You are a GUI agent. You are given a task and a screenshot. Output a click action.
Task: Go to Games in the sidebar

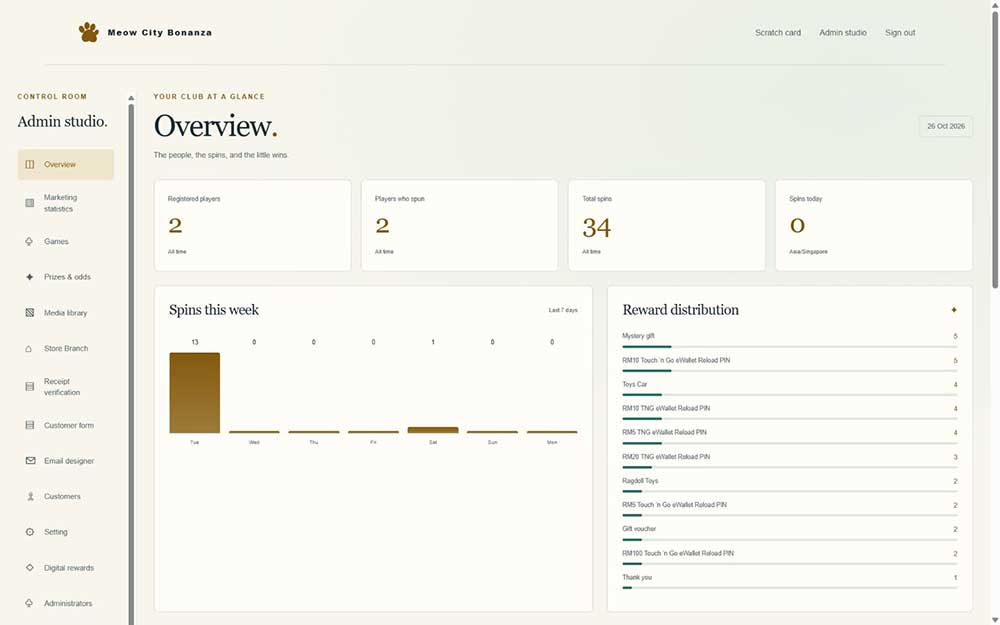click(66, 241)
